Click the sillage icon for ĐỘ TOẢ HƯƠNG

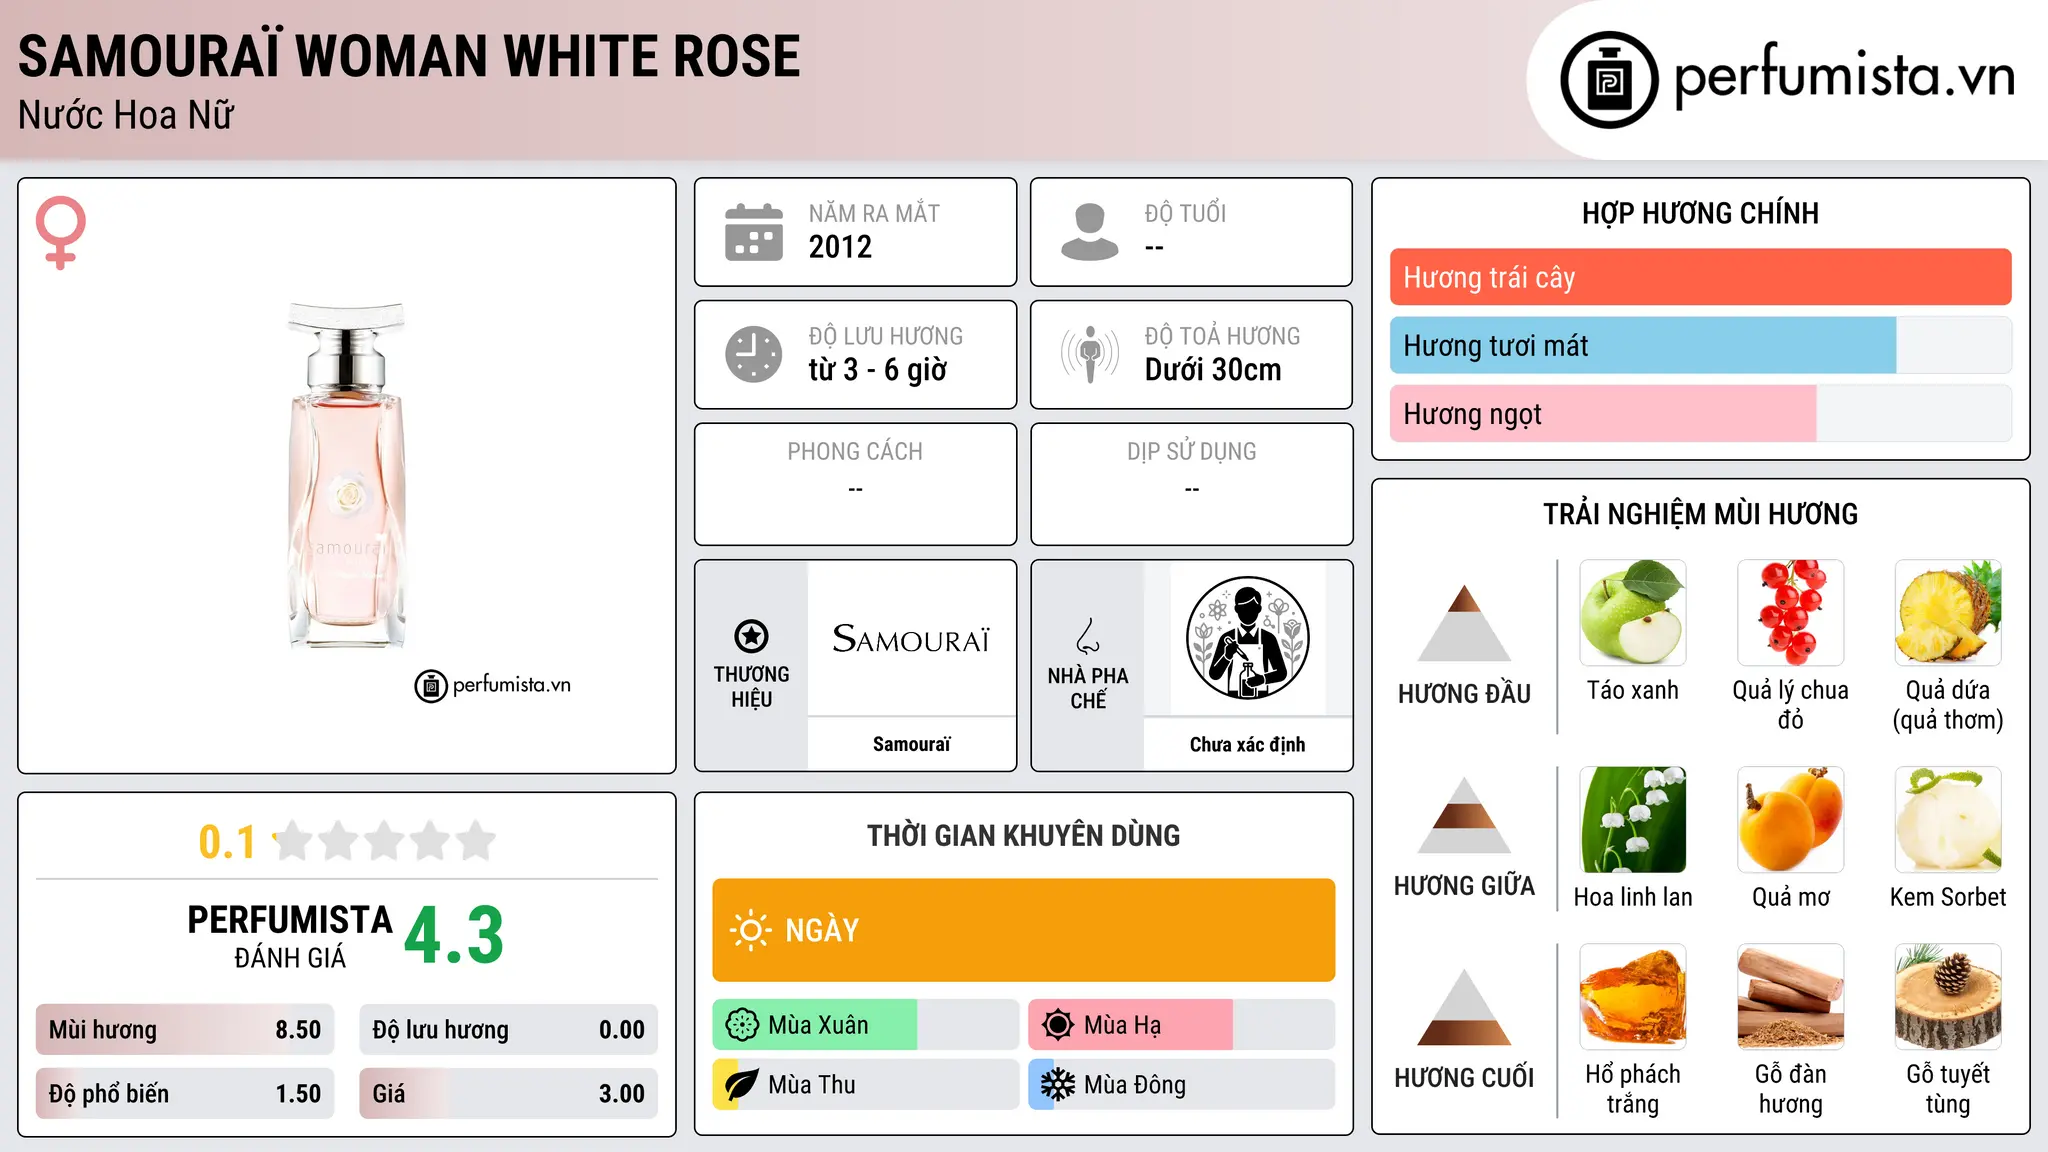[x=1090, y=354]
